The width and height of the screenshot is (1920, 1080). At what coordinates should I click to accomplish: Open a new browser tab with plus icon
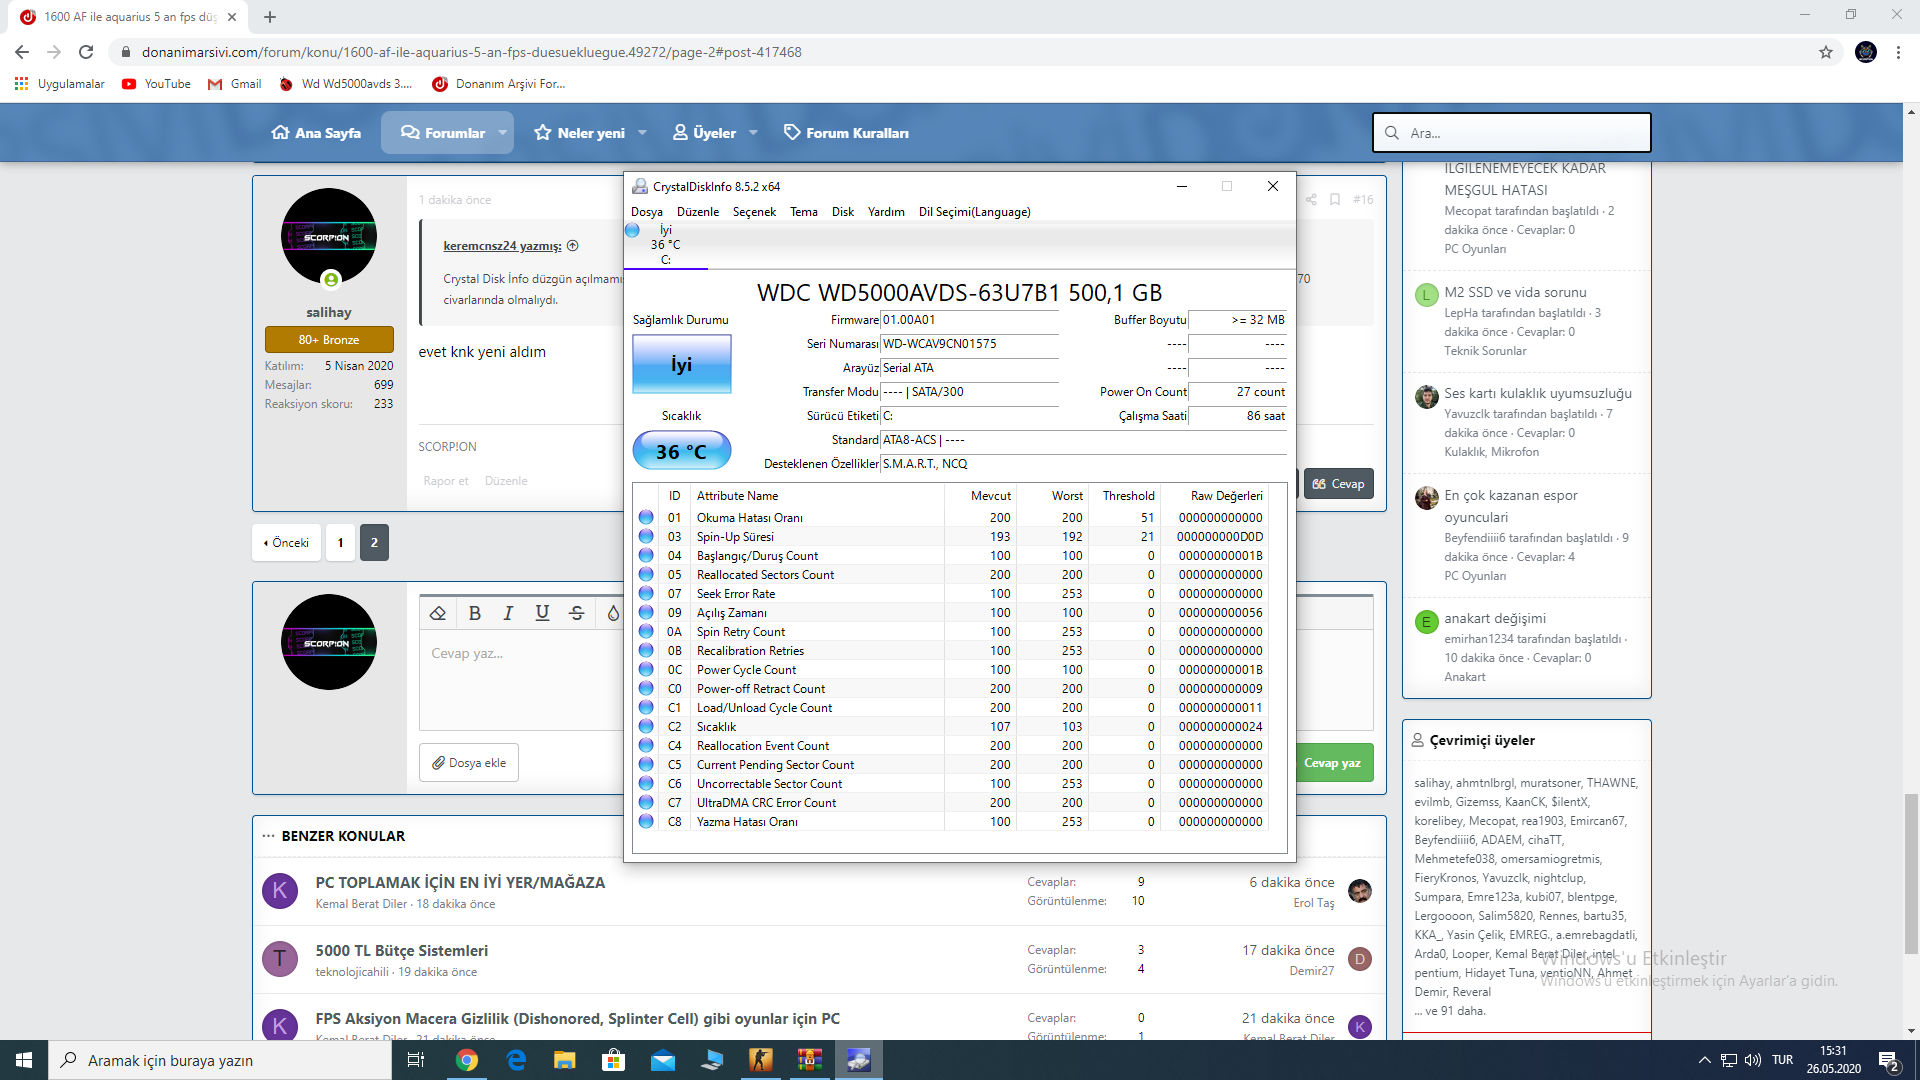(x=270, y=17)
